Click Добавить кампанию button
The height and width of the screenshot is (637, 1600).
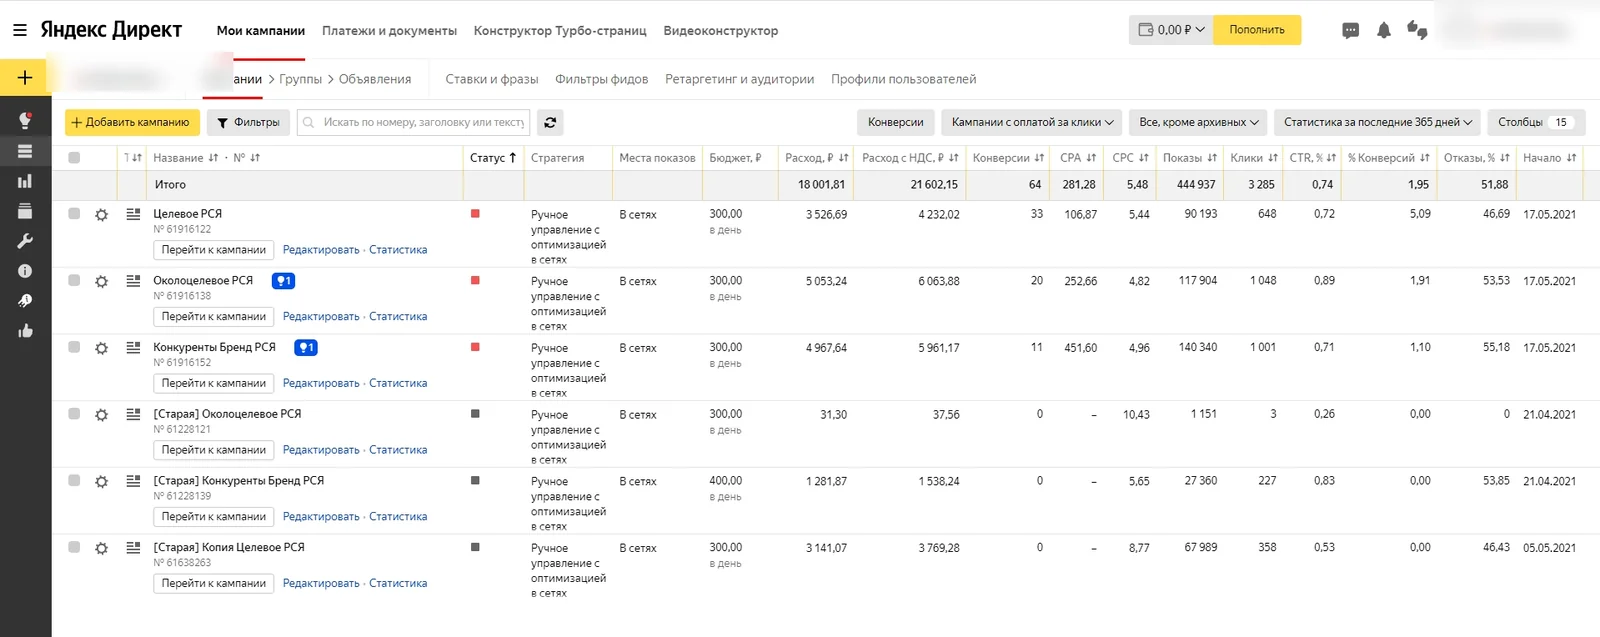pos(130,122)
